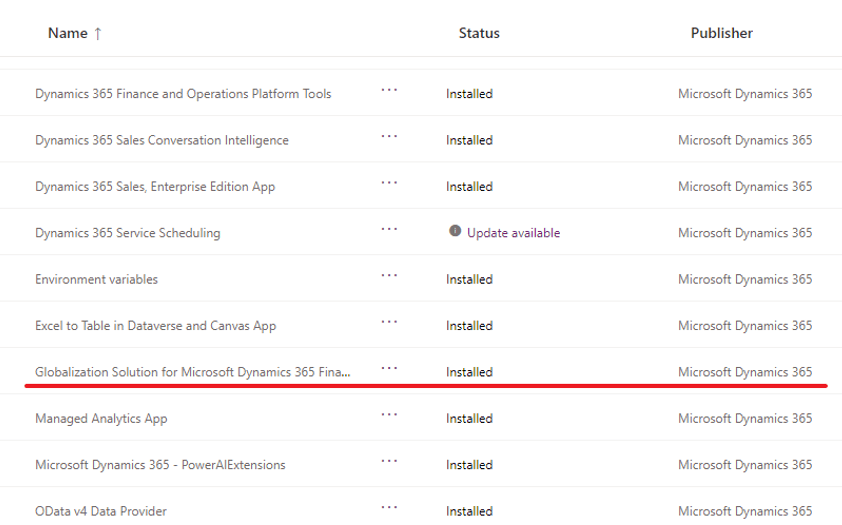The image size is (842, 525).
Task: Select Dynamics 365 Service Scheduling app name
Action: [x=128, y=233]
